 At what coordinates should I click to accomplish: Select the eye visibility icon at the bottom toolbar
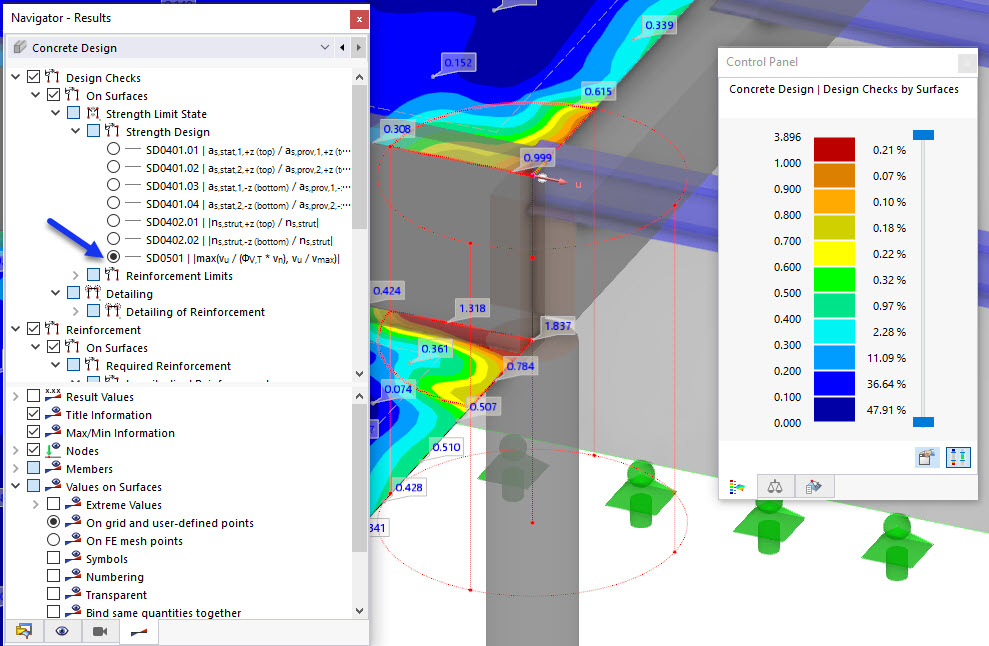pyautogui.click(x=62, y=631)
